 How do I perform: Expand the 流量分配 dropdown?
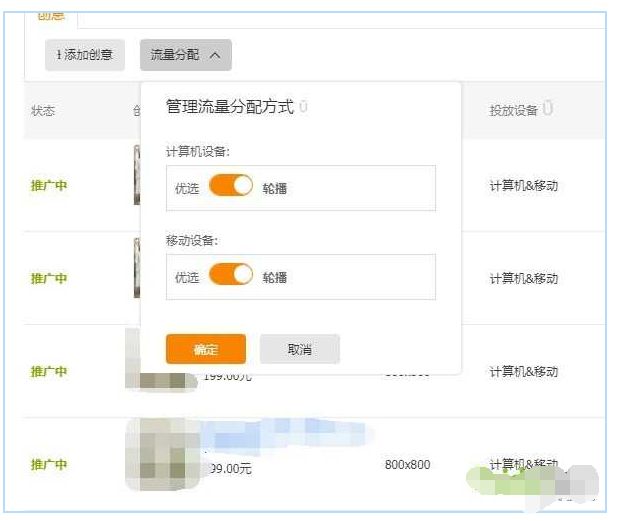(x=186, y=56)
